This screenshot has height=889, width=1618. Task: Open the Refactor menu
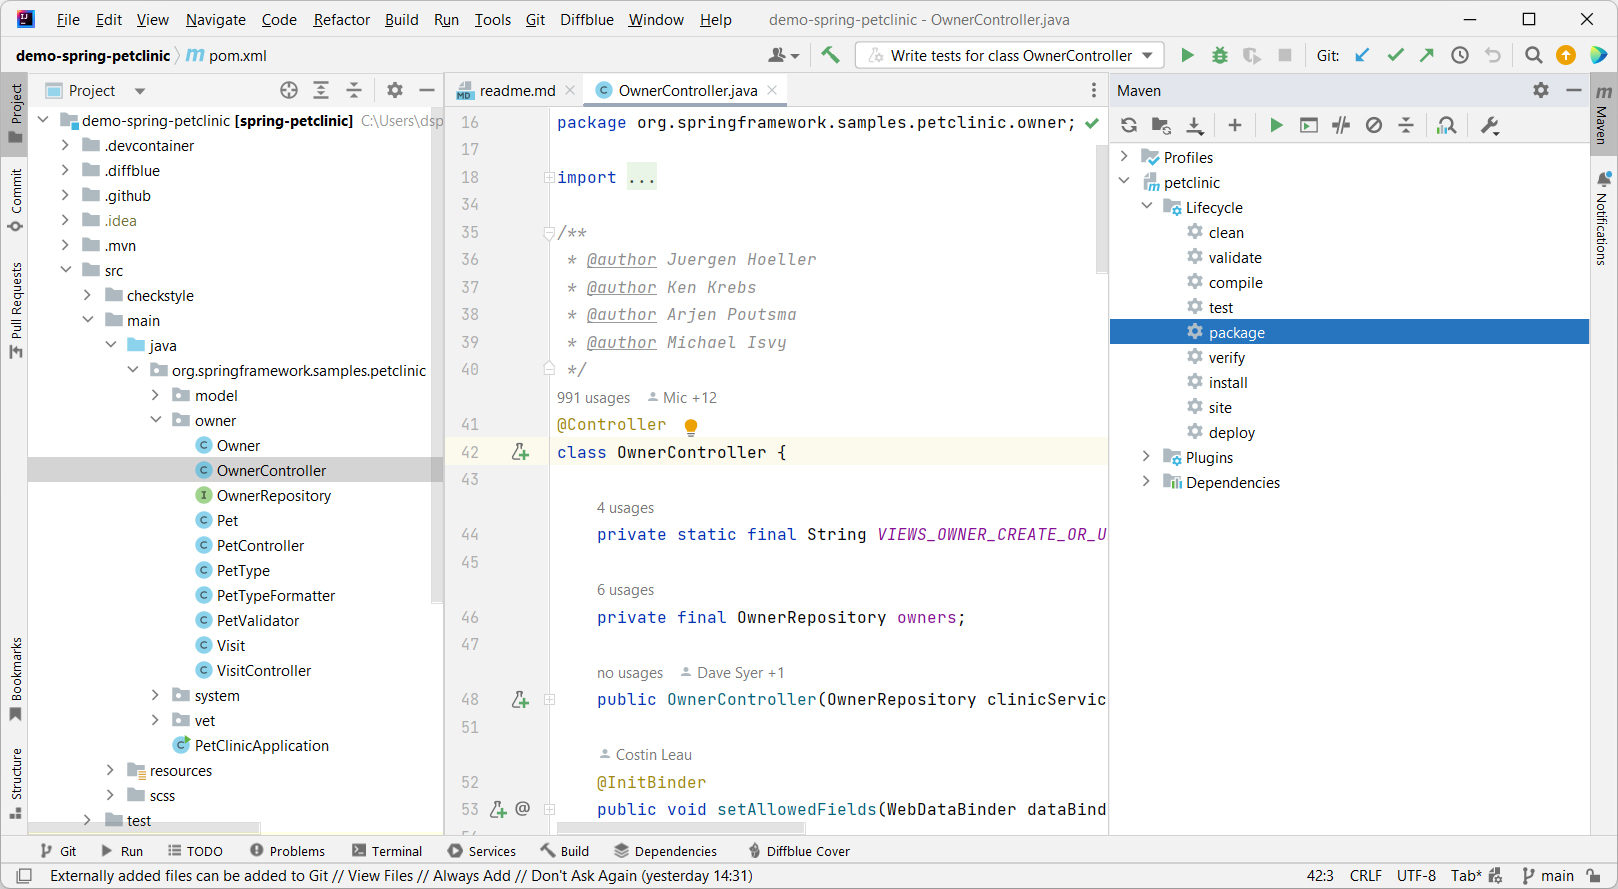point(341,20)
